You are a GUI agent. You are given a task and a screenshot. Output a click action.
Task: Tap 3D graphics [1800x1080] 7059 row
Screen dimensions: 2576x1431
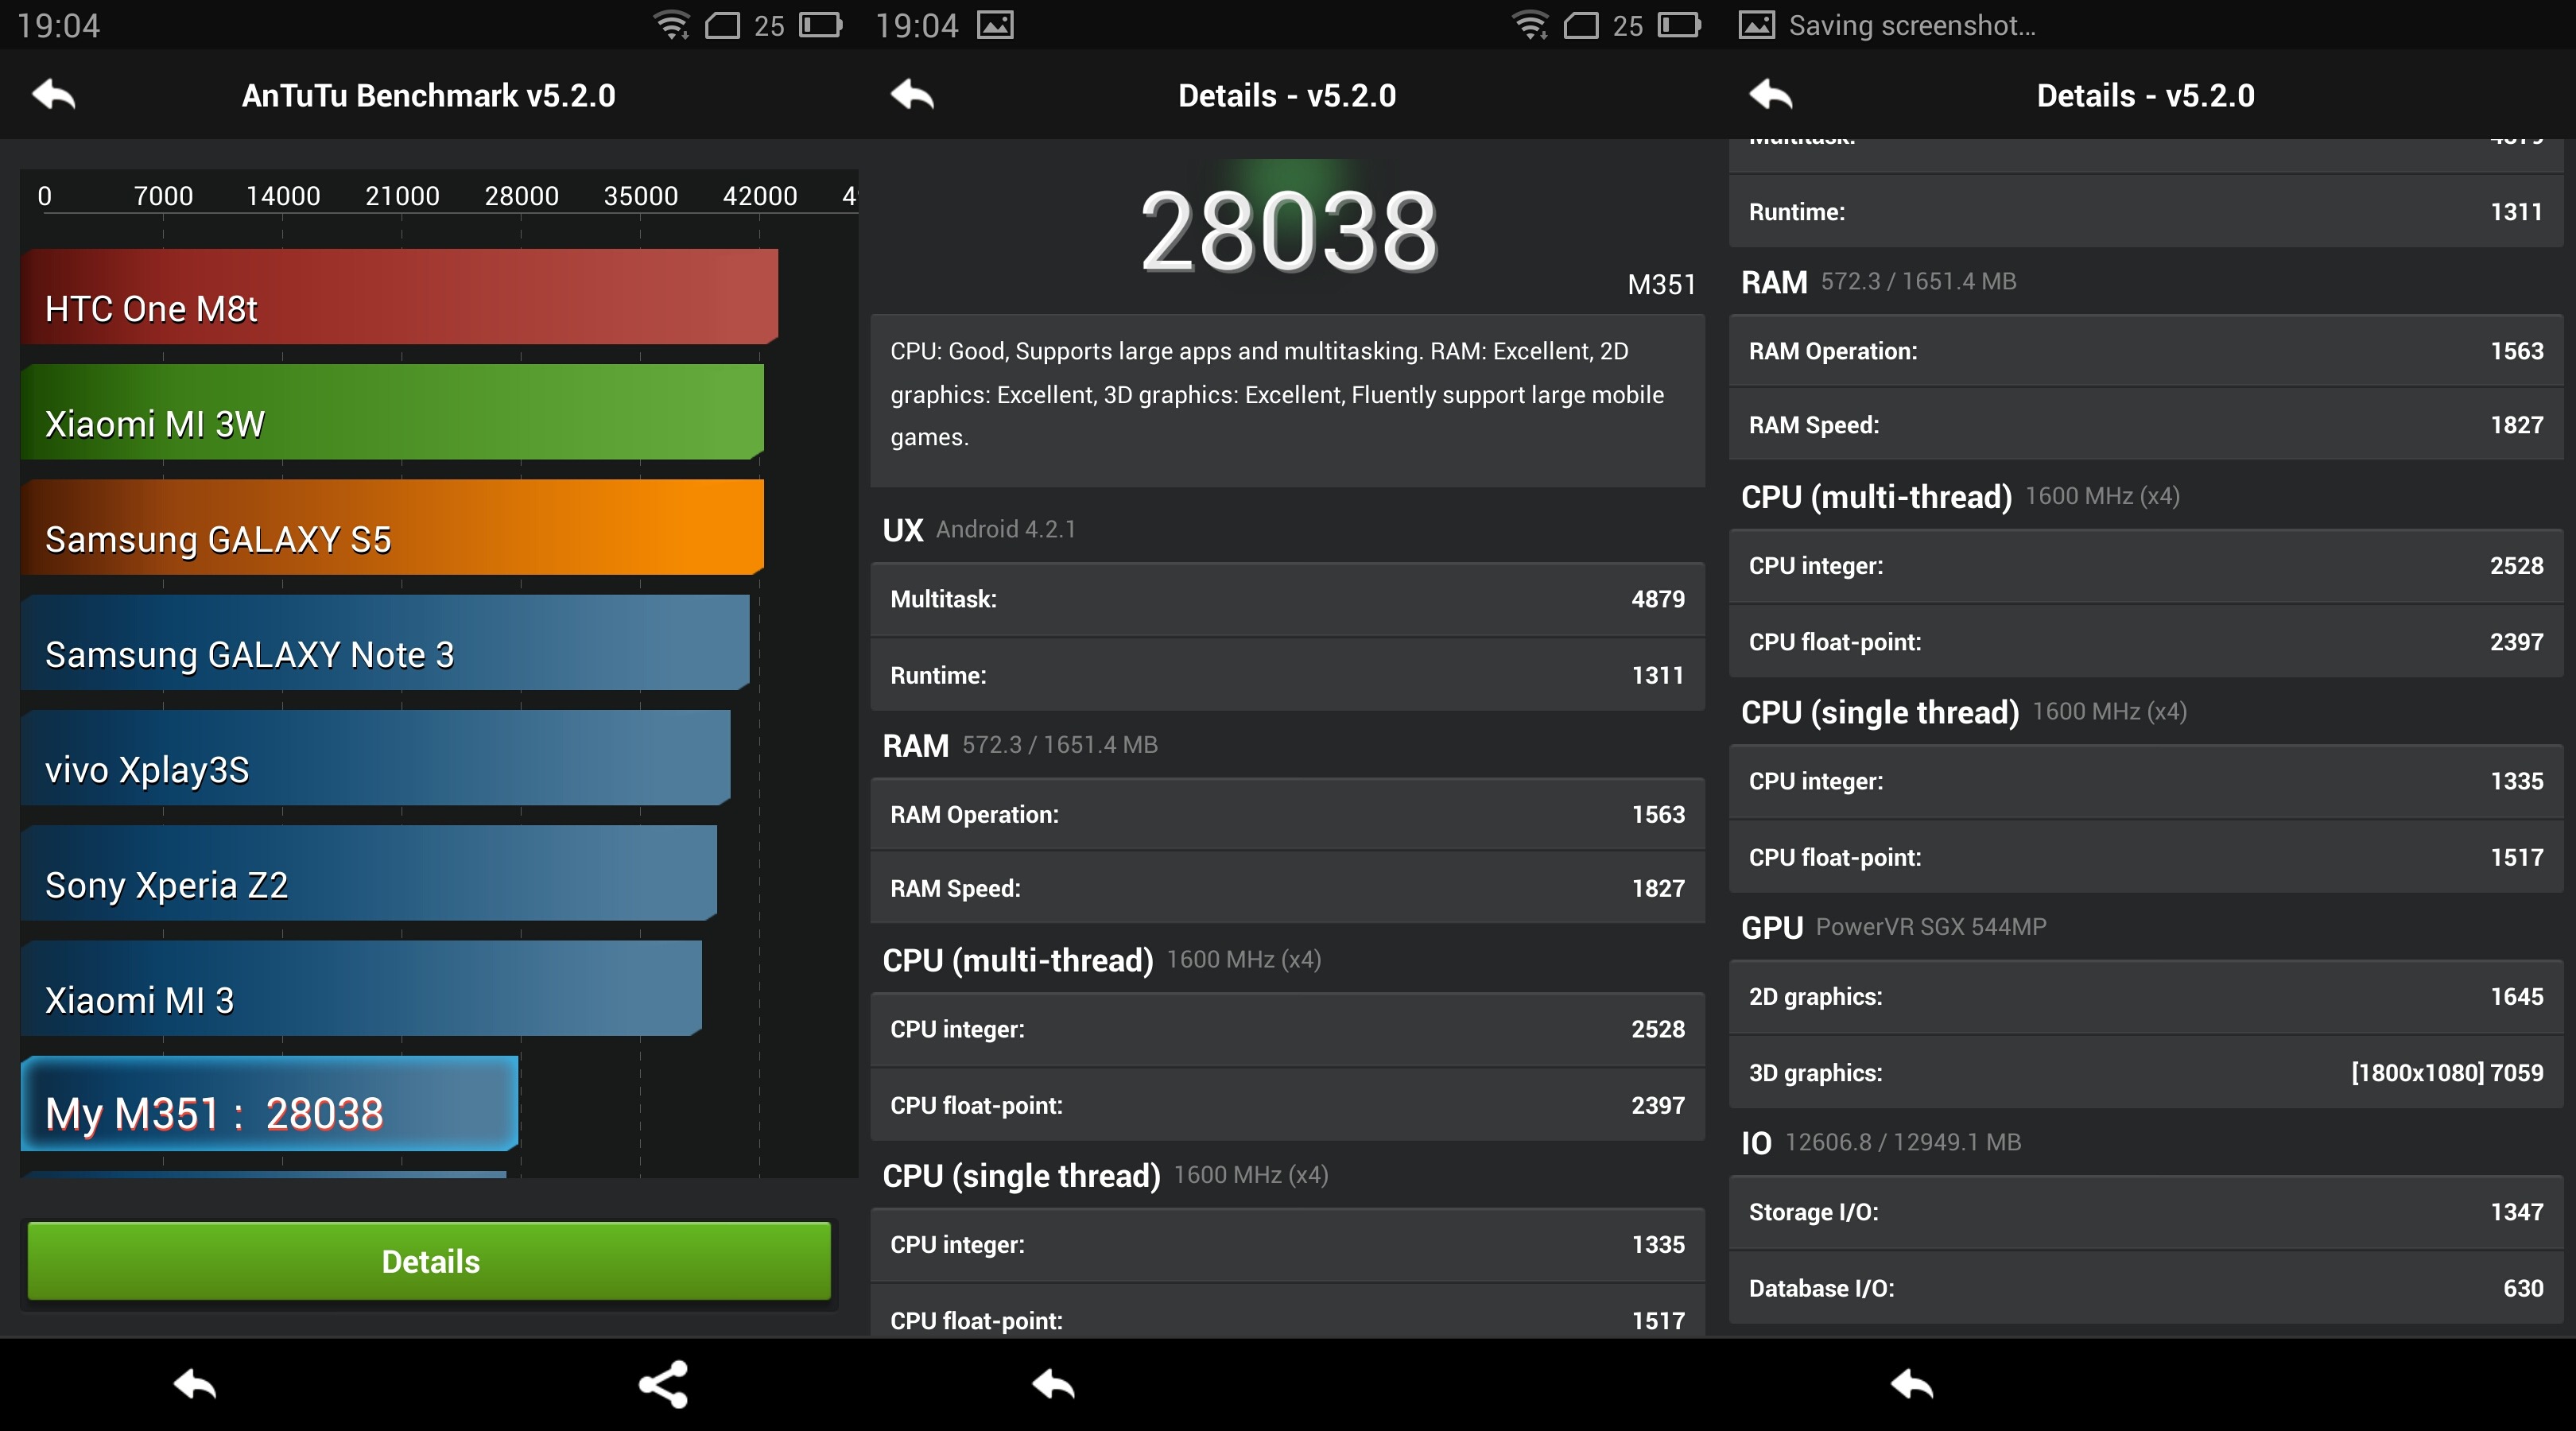(2146, 1072)
